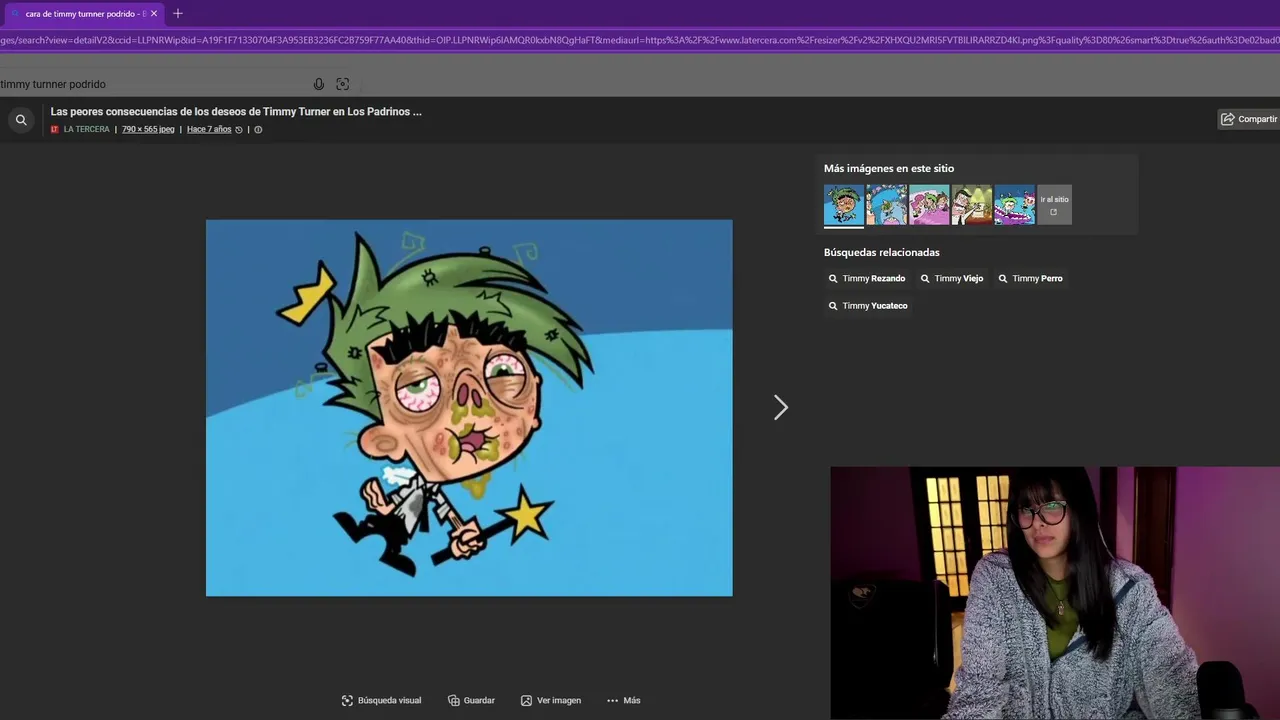Search related 'Timmy Perro'

click(x=1030, y=279)
